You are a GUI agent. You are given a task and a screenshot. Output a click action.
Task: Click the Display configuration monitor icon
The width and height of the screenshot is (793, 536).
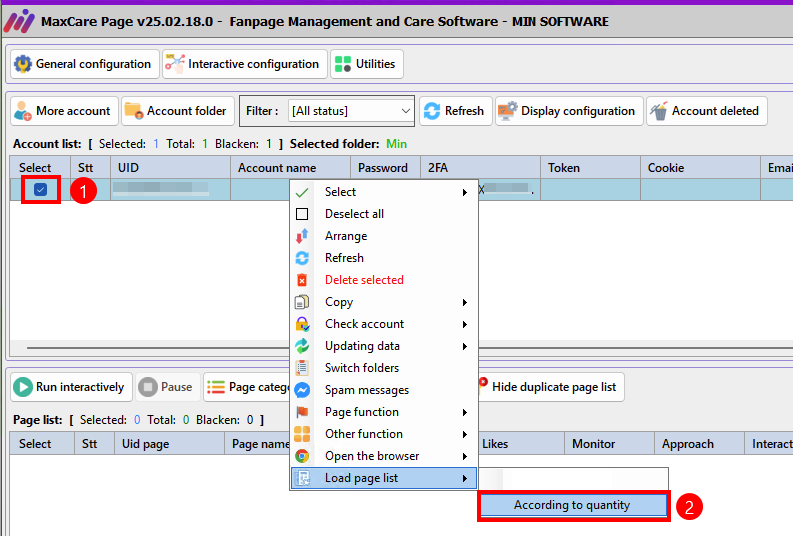508,111
